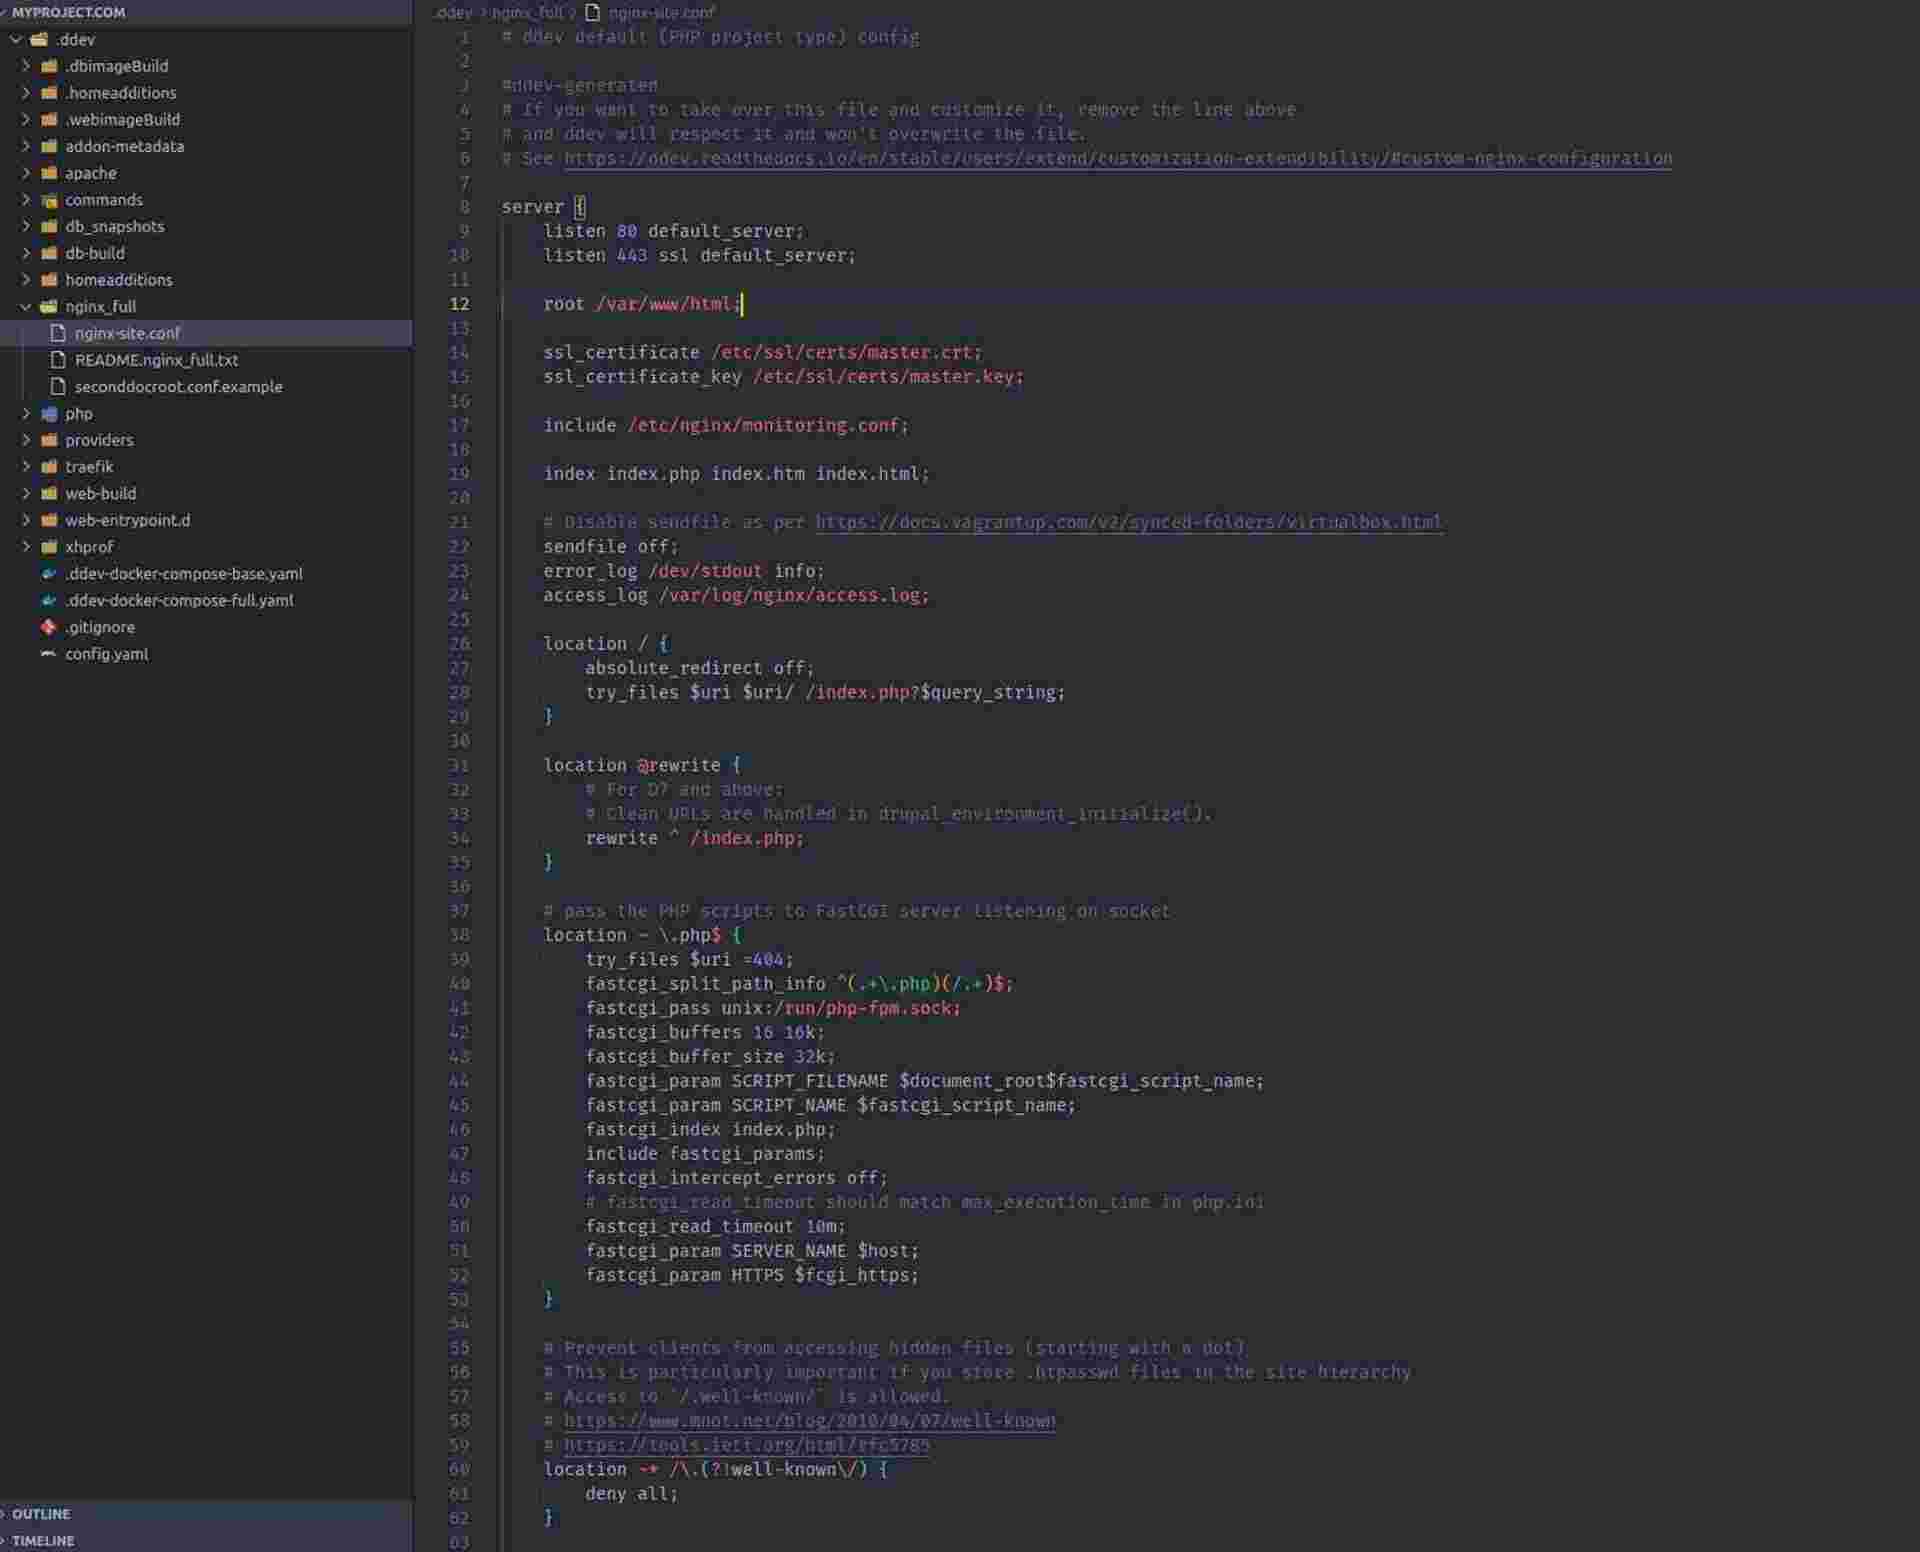Click the homeadditions folder icon
Image resolution: width=1920 pixels, height=1552 pixels.
pos(49,280)
